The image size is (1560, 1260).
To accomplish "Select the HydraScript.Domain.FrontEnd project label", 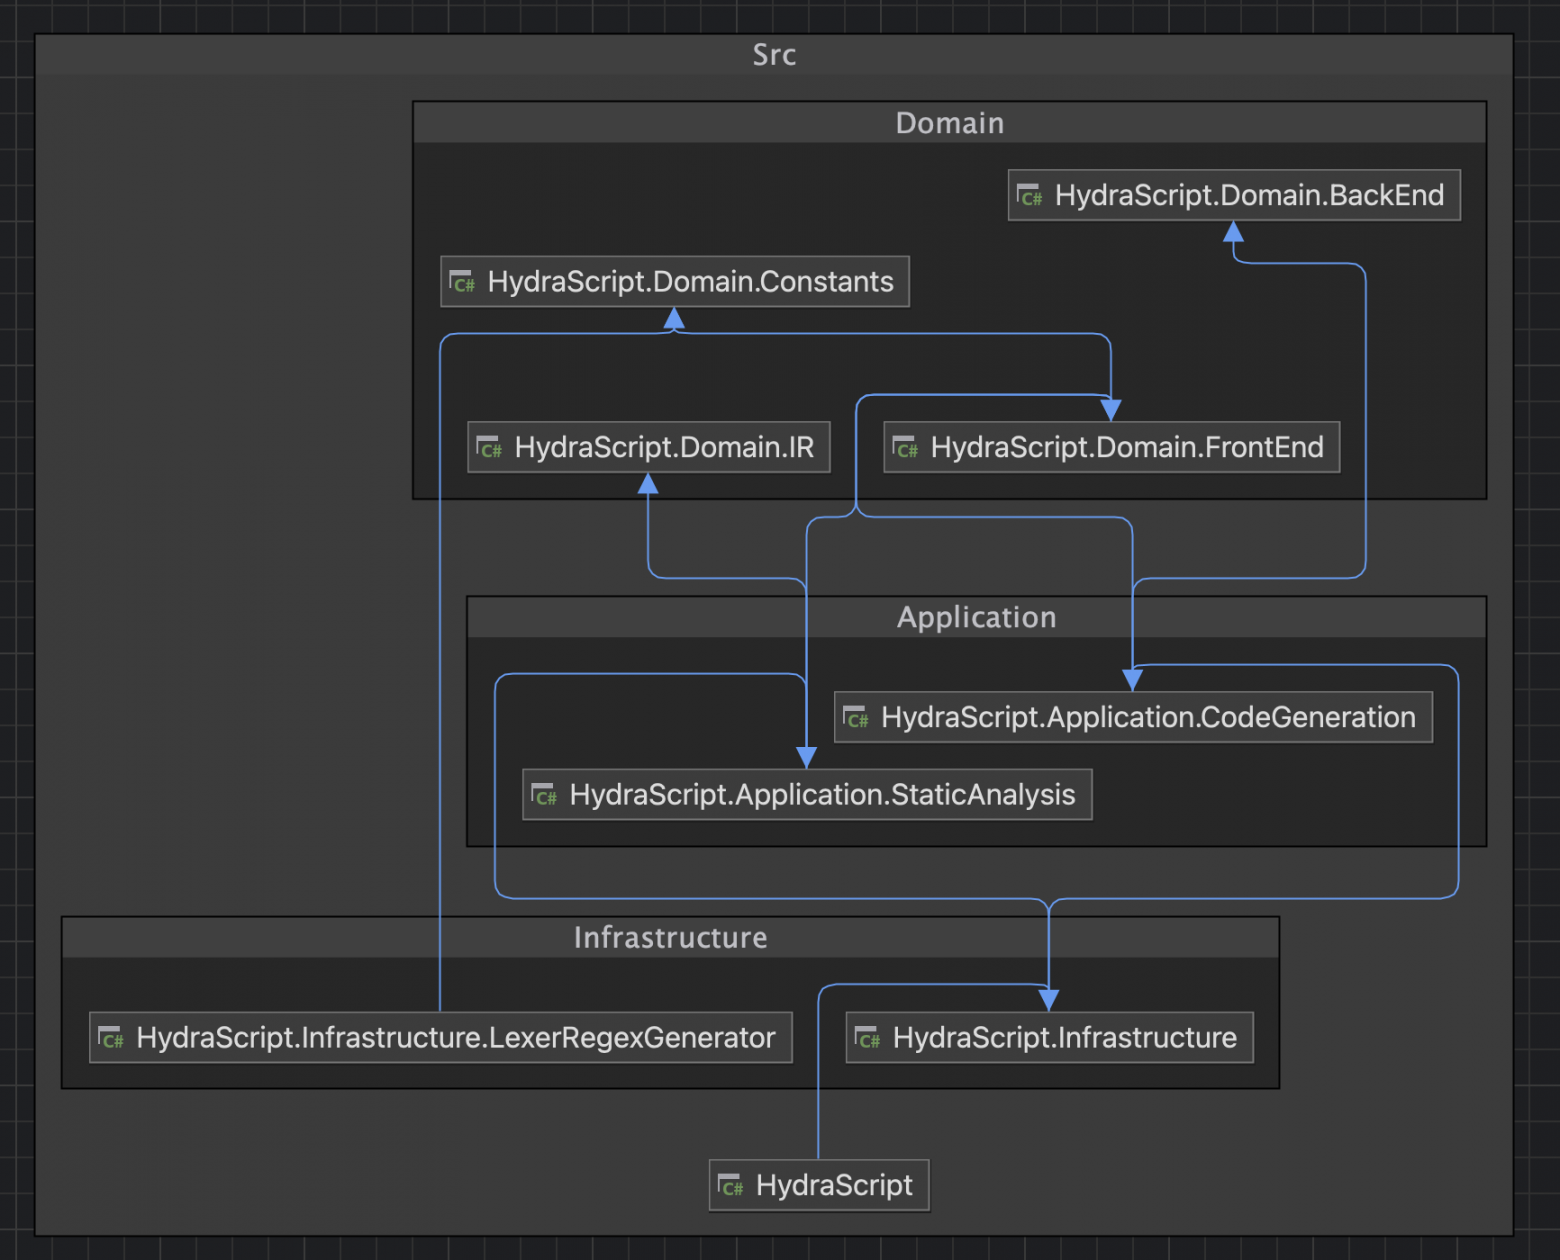I will [x=1127, y=447].
